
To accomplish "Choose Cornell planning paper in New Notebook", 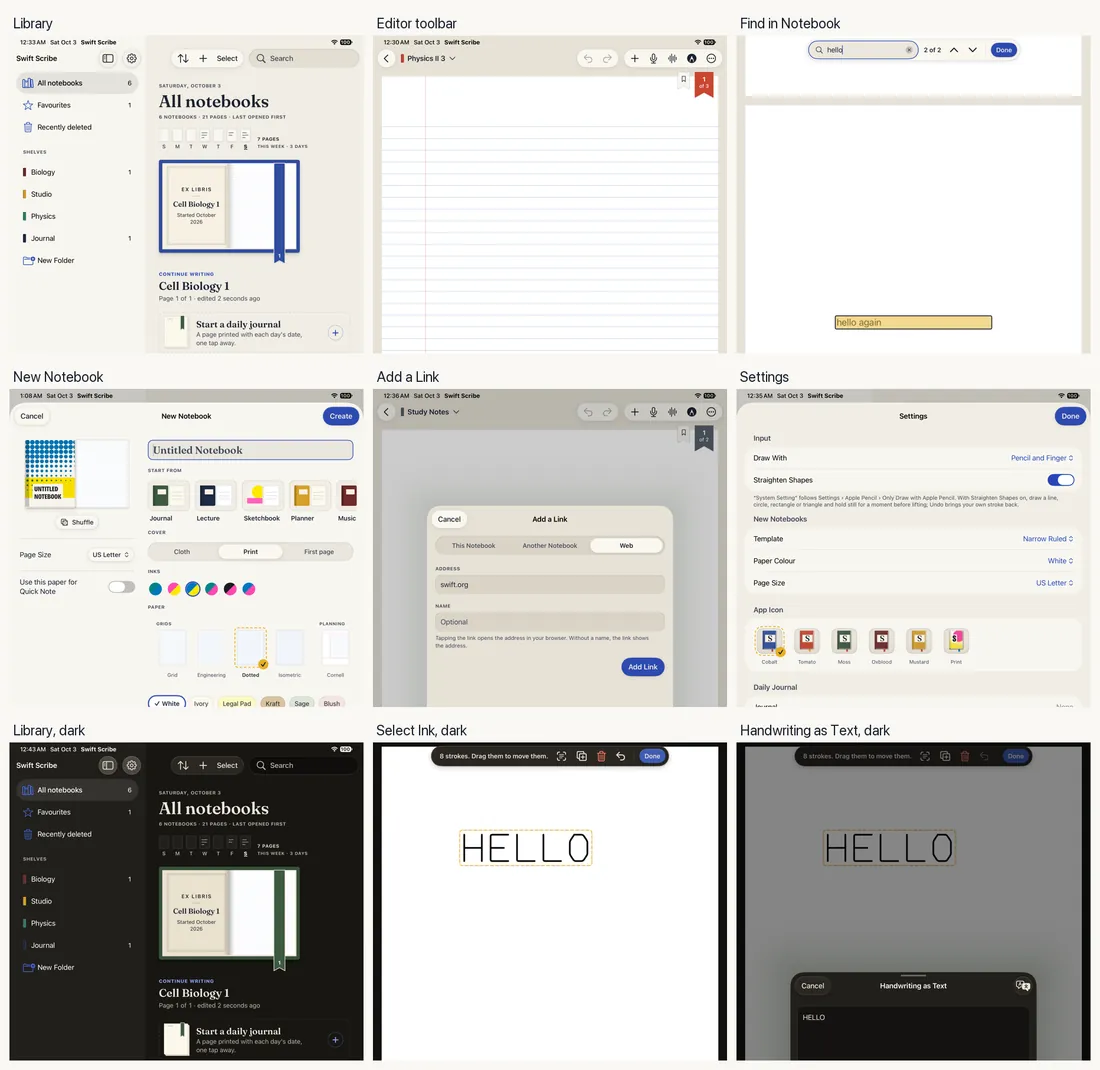I will pos(335,653).
